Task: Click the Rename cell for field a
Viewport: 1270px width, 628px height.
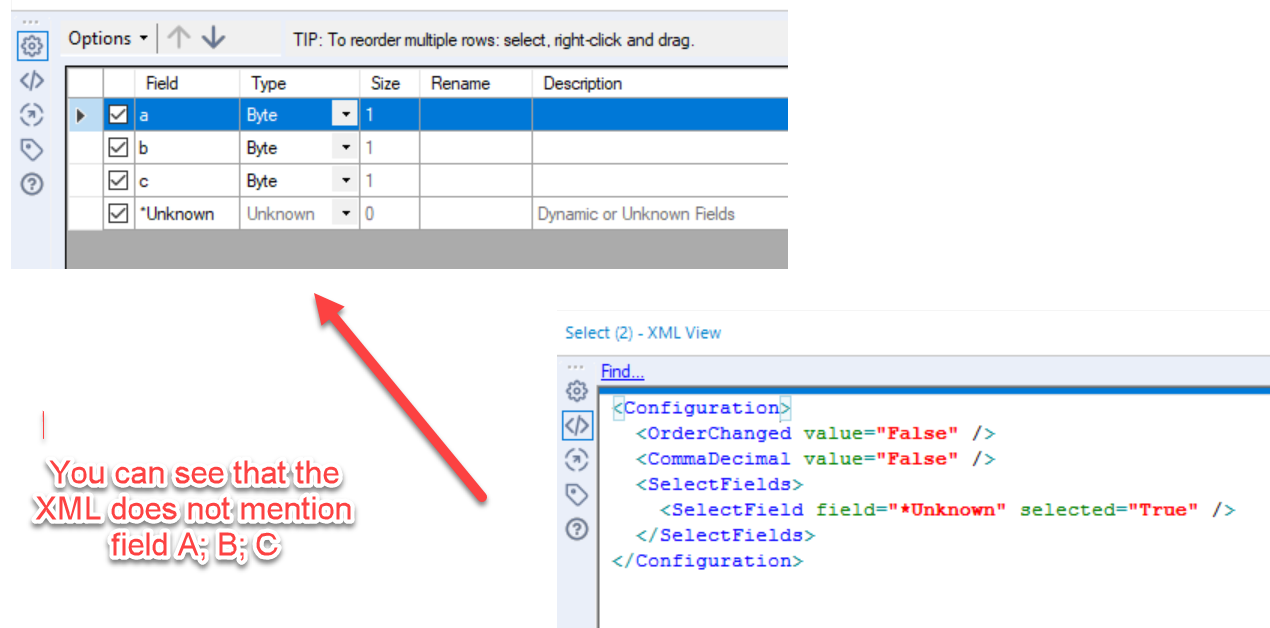Action: [x=475, y=114]
